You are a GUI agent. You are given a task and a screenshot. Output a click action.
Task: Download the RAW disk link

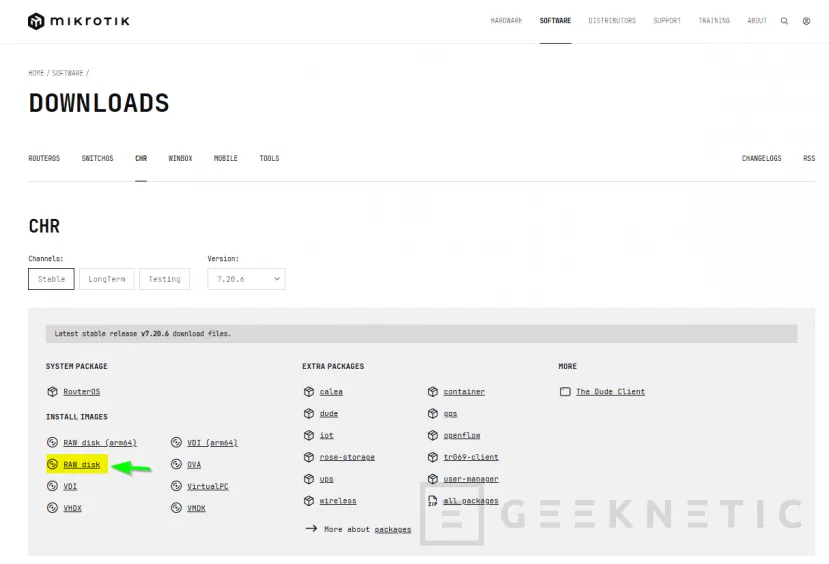[81, 465]
